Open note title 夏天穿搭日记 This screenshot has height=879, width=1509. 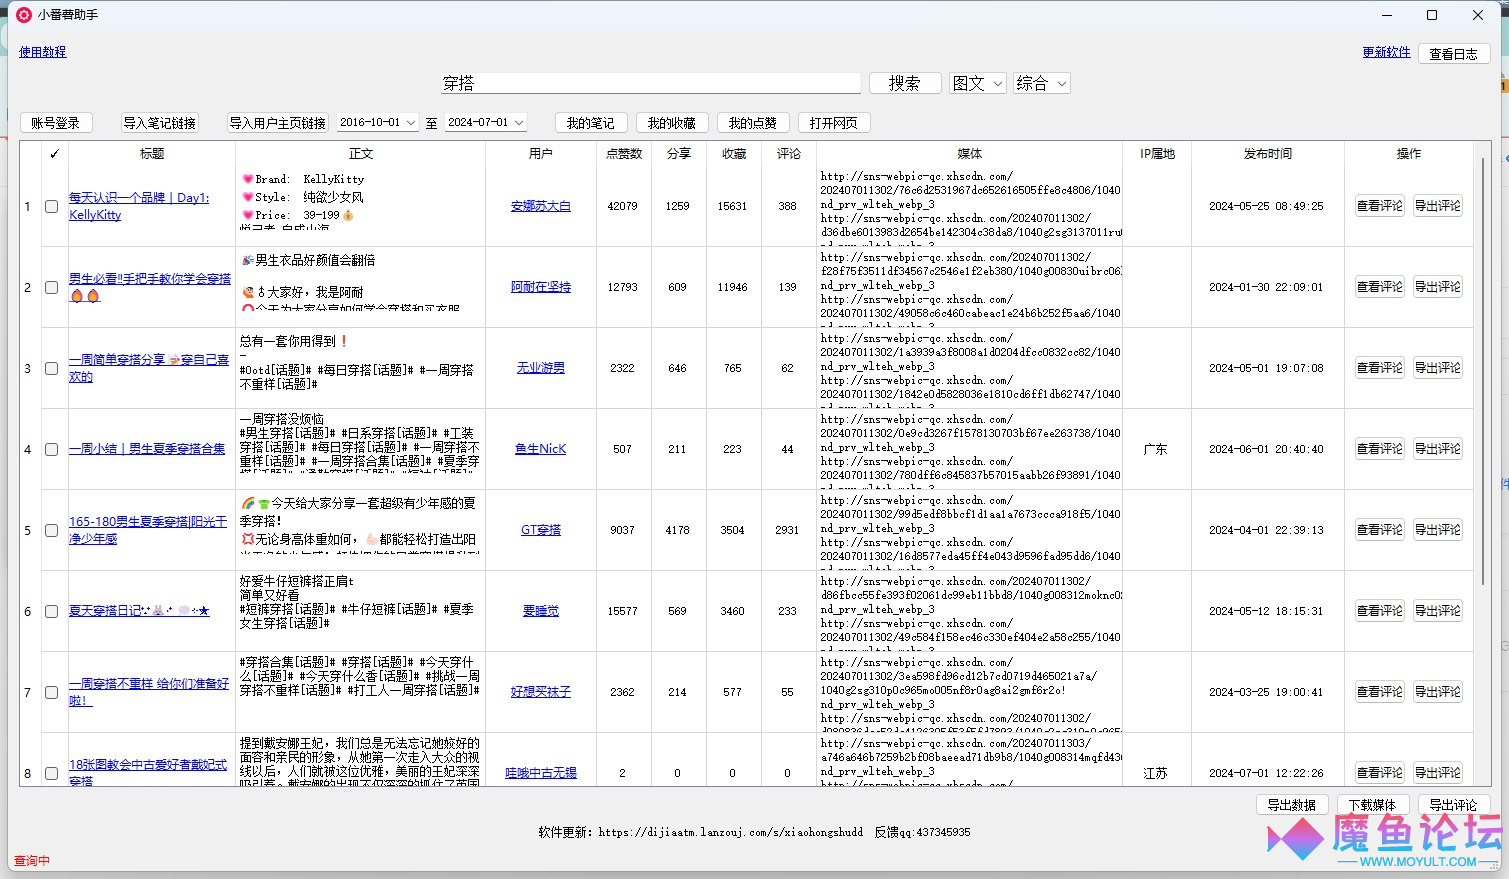[139, 611]
